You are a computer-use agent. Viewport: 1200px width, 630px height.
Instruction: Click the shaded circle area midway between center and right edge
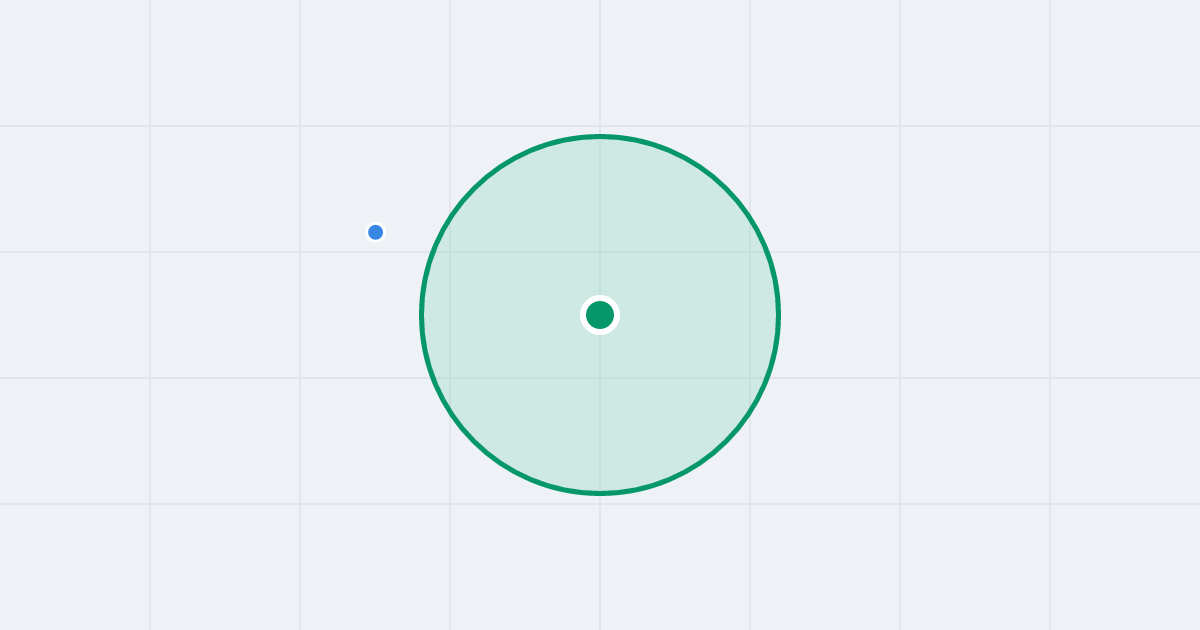690,315
